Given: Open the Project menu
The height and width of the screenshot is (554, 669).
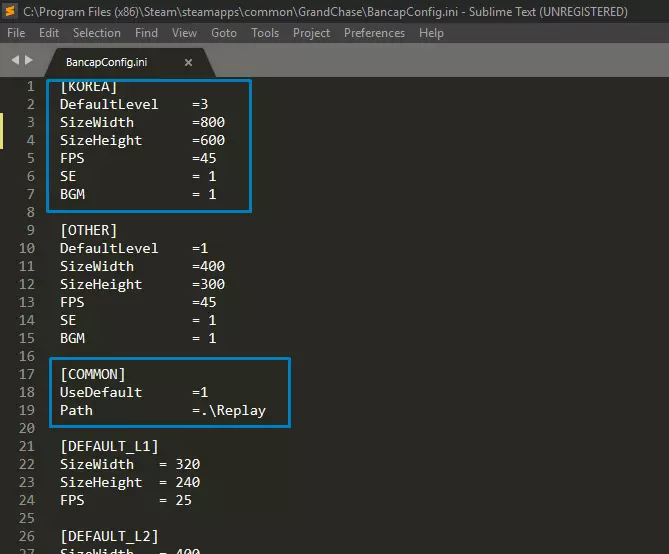Looking at the screenshot, I should [x=311, y=33].
